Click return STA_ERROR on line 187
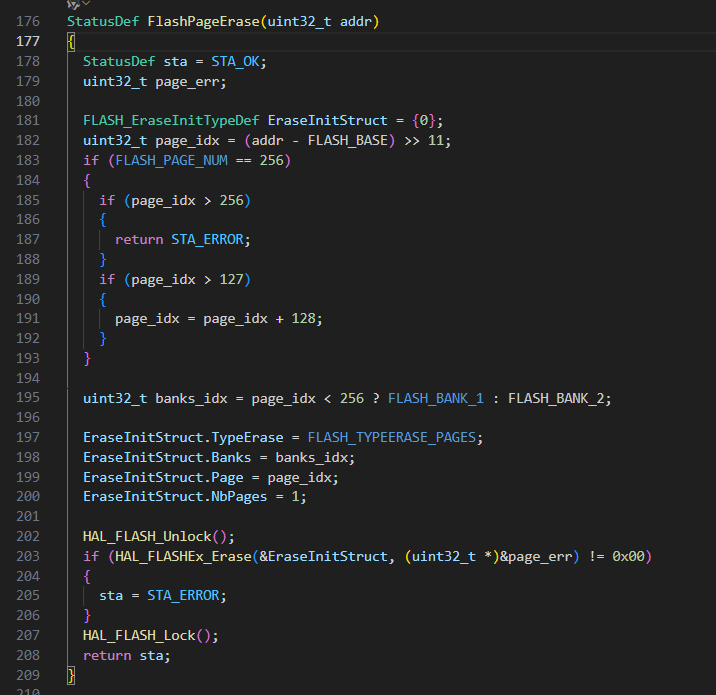Image resolution: width=716 pixels, height=695 pixels. pos(182,239)
